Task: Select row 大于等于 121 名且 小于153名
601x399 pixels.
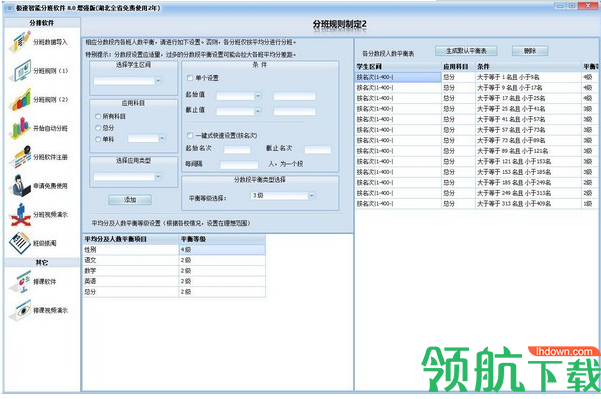Action: tap(475, 161)
